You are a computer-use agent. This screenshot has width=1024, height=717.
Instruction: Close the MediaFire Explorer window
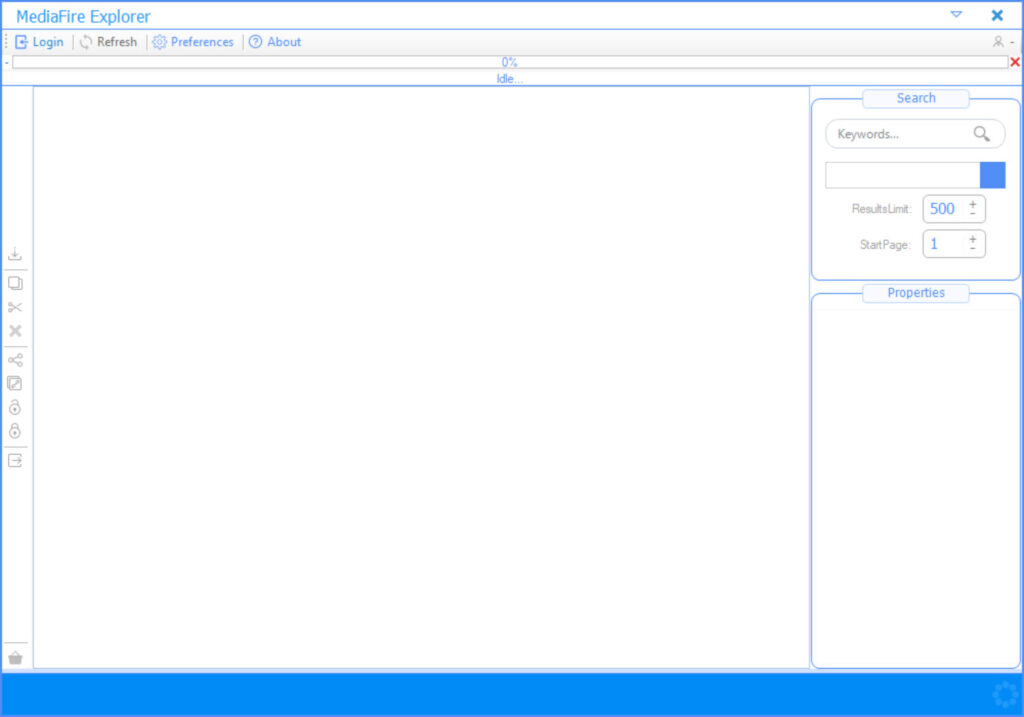click(x=997, y=15)
